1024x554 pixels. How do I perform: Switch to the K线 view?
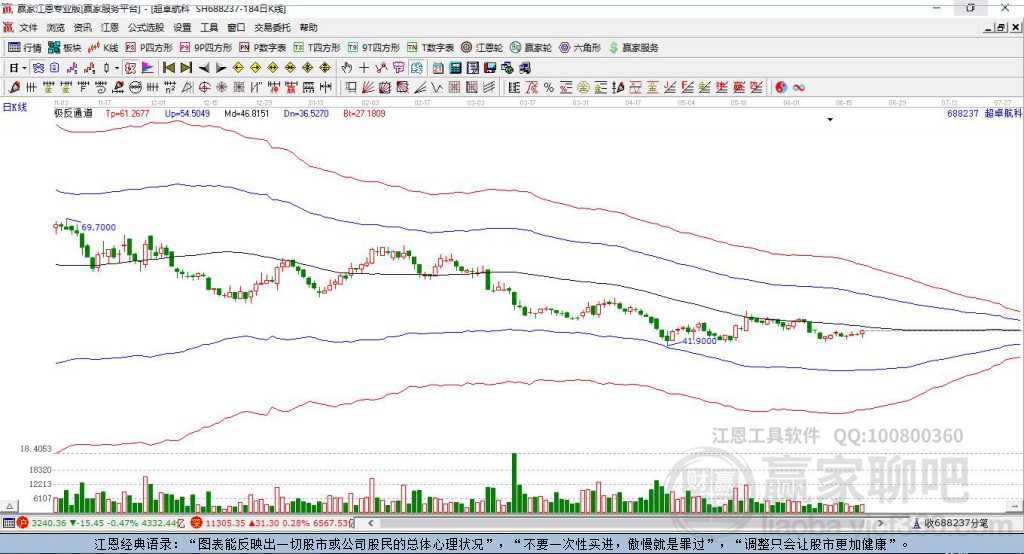[103, 48]
